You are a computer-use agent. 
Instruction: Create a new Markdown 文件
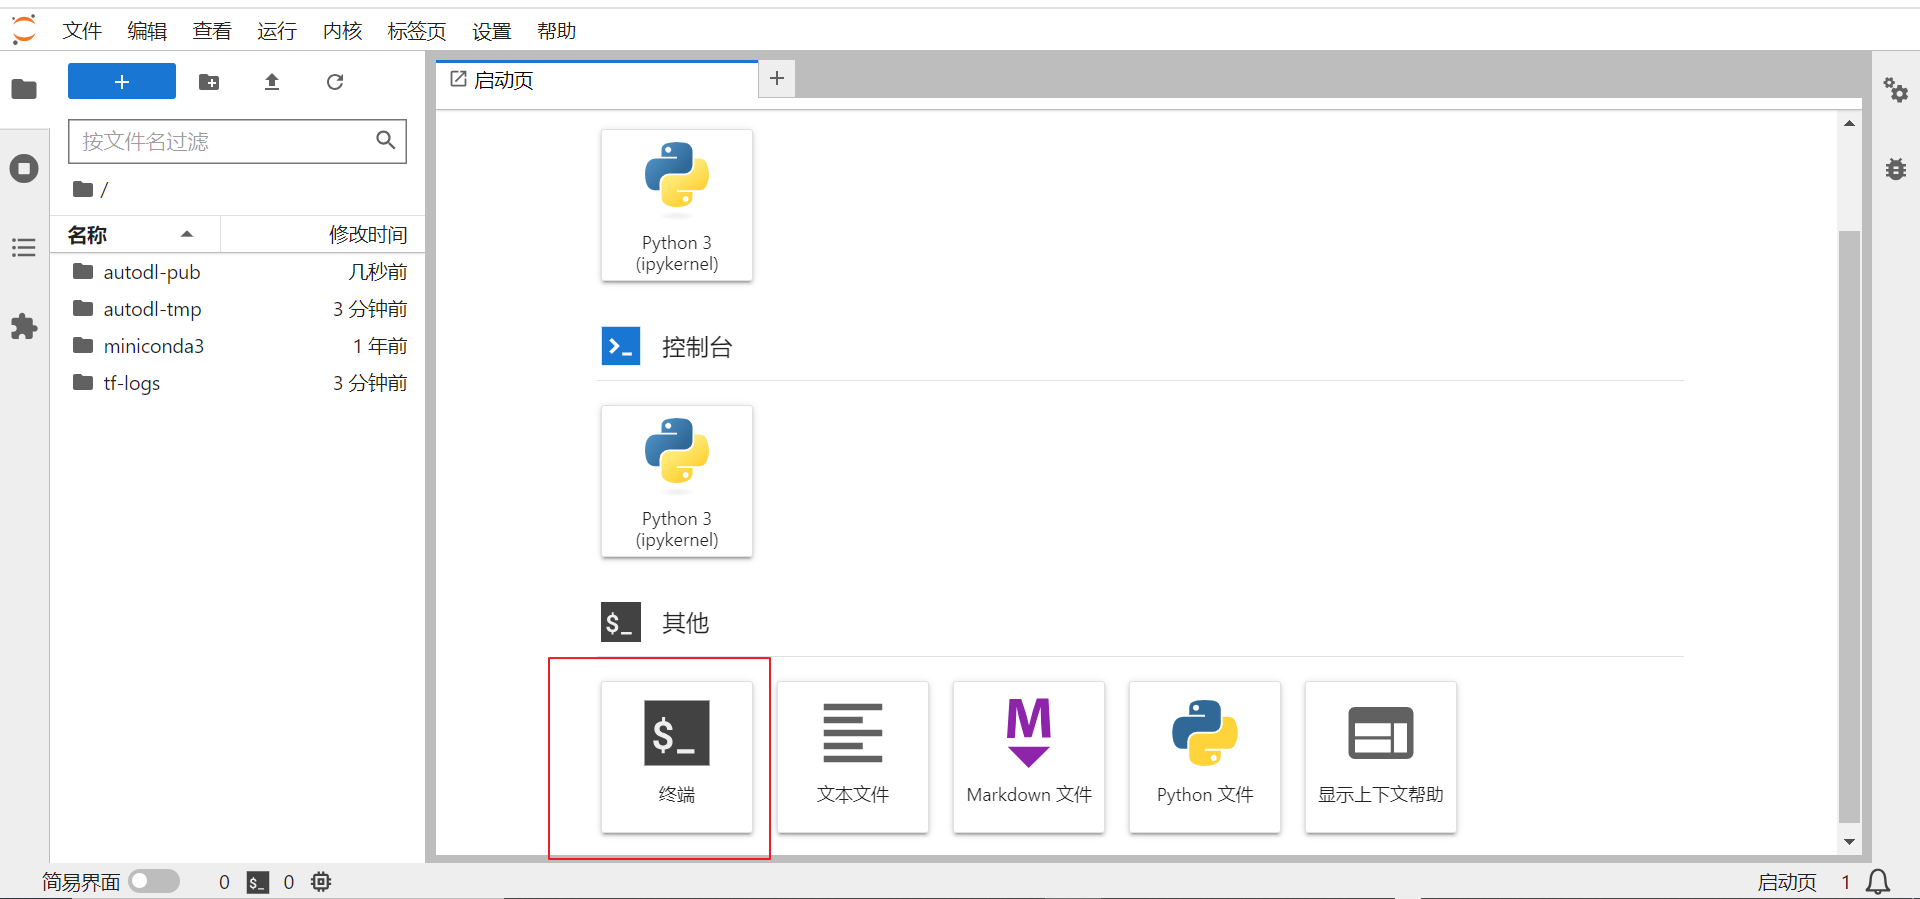pos(1029,757)
